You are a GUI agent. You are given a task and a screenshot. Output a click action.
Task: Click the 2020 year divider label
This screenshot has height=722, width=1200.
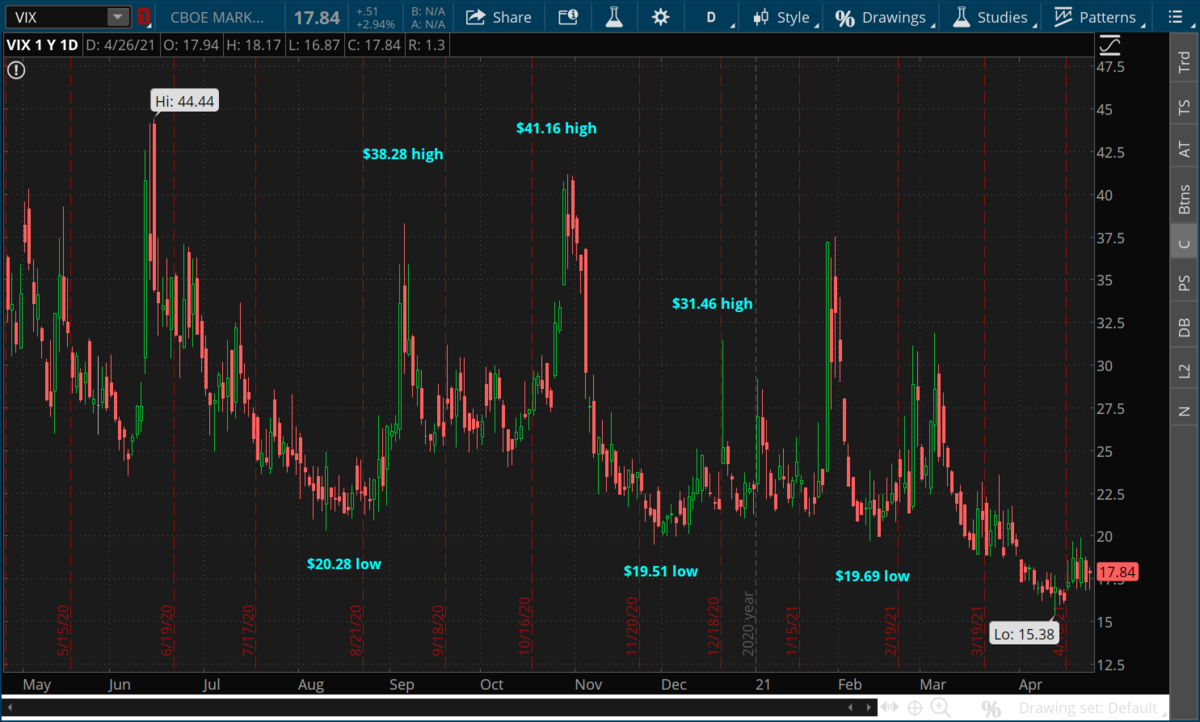pyautogui.click(x=746, y=624)
